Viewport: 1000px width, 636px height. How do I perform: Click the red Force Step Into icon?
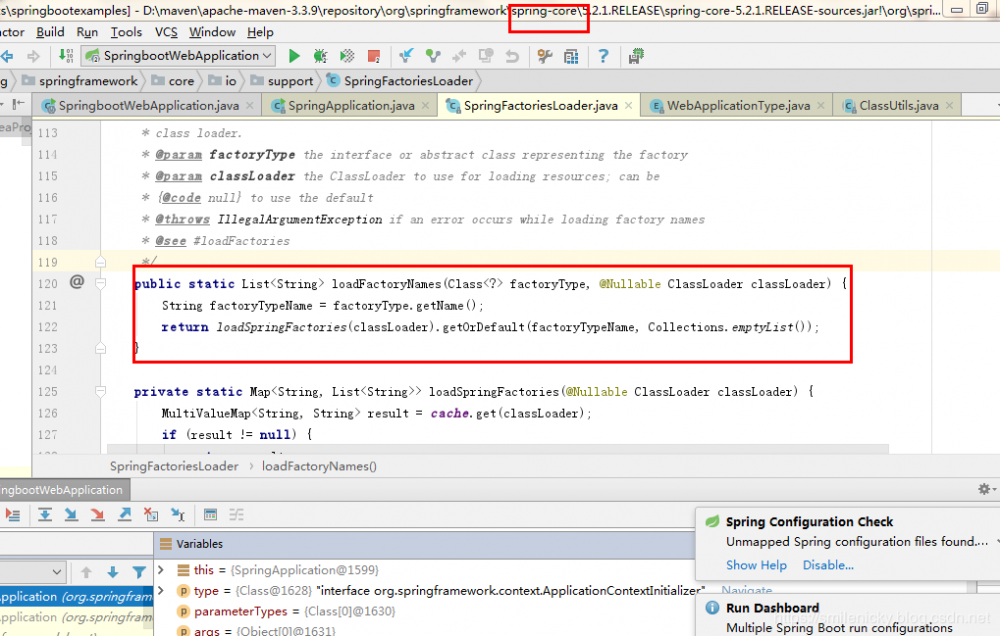97,515
